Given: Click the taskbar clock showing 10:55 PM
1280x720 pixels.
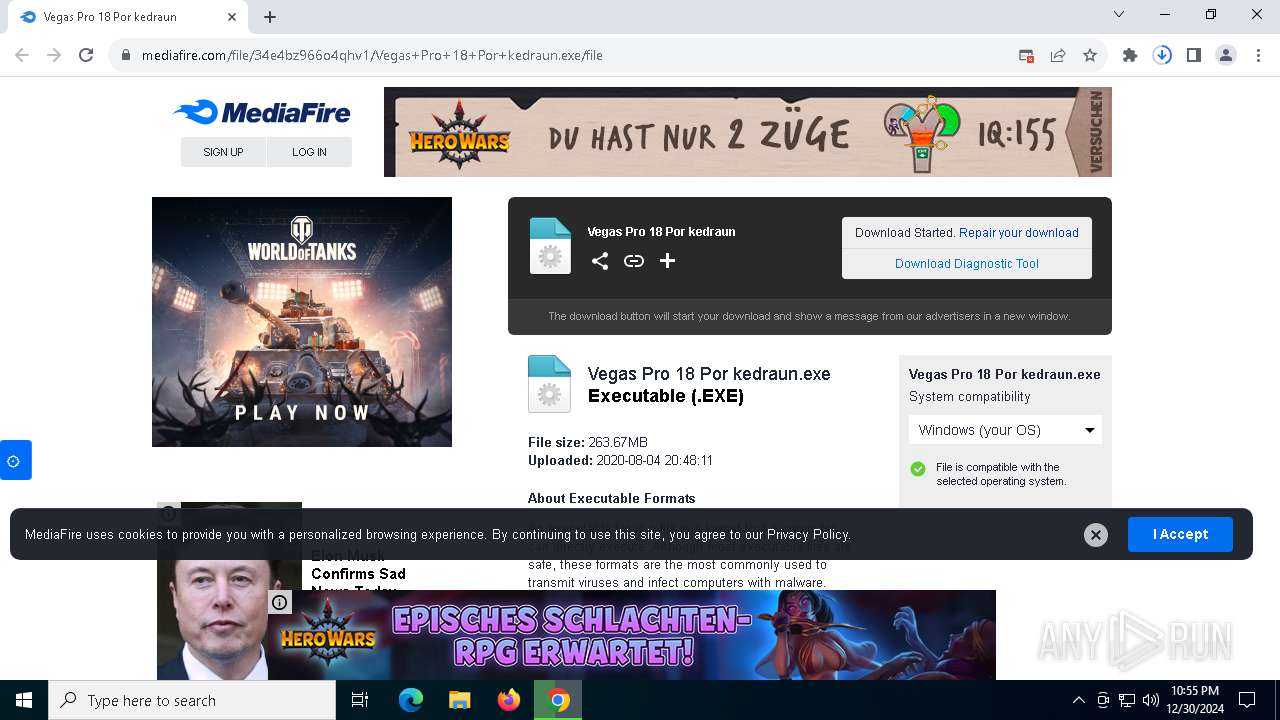Looking at the screenshot, I should (1194, 700).
